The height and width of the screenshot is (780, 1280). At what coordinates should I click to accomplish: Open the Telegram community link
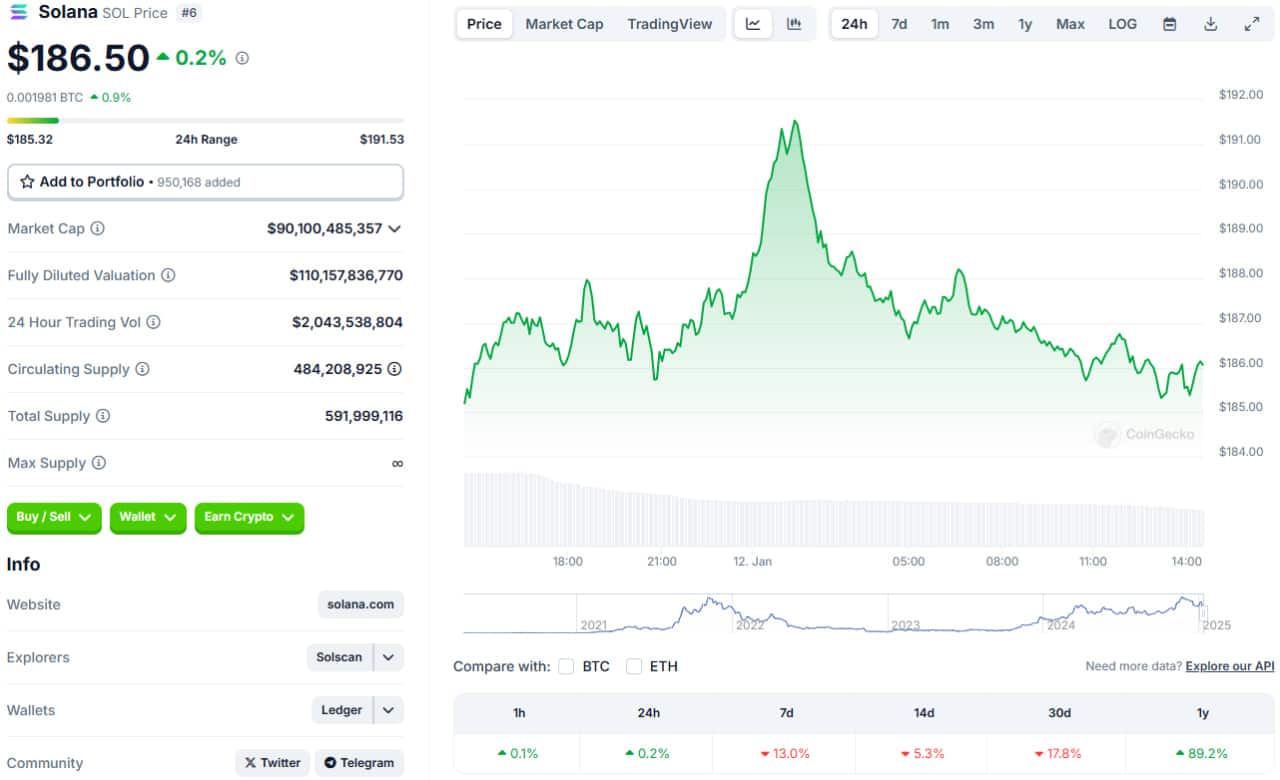point(359,763)
